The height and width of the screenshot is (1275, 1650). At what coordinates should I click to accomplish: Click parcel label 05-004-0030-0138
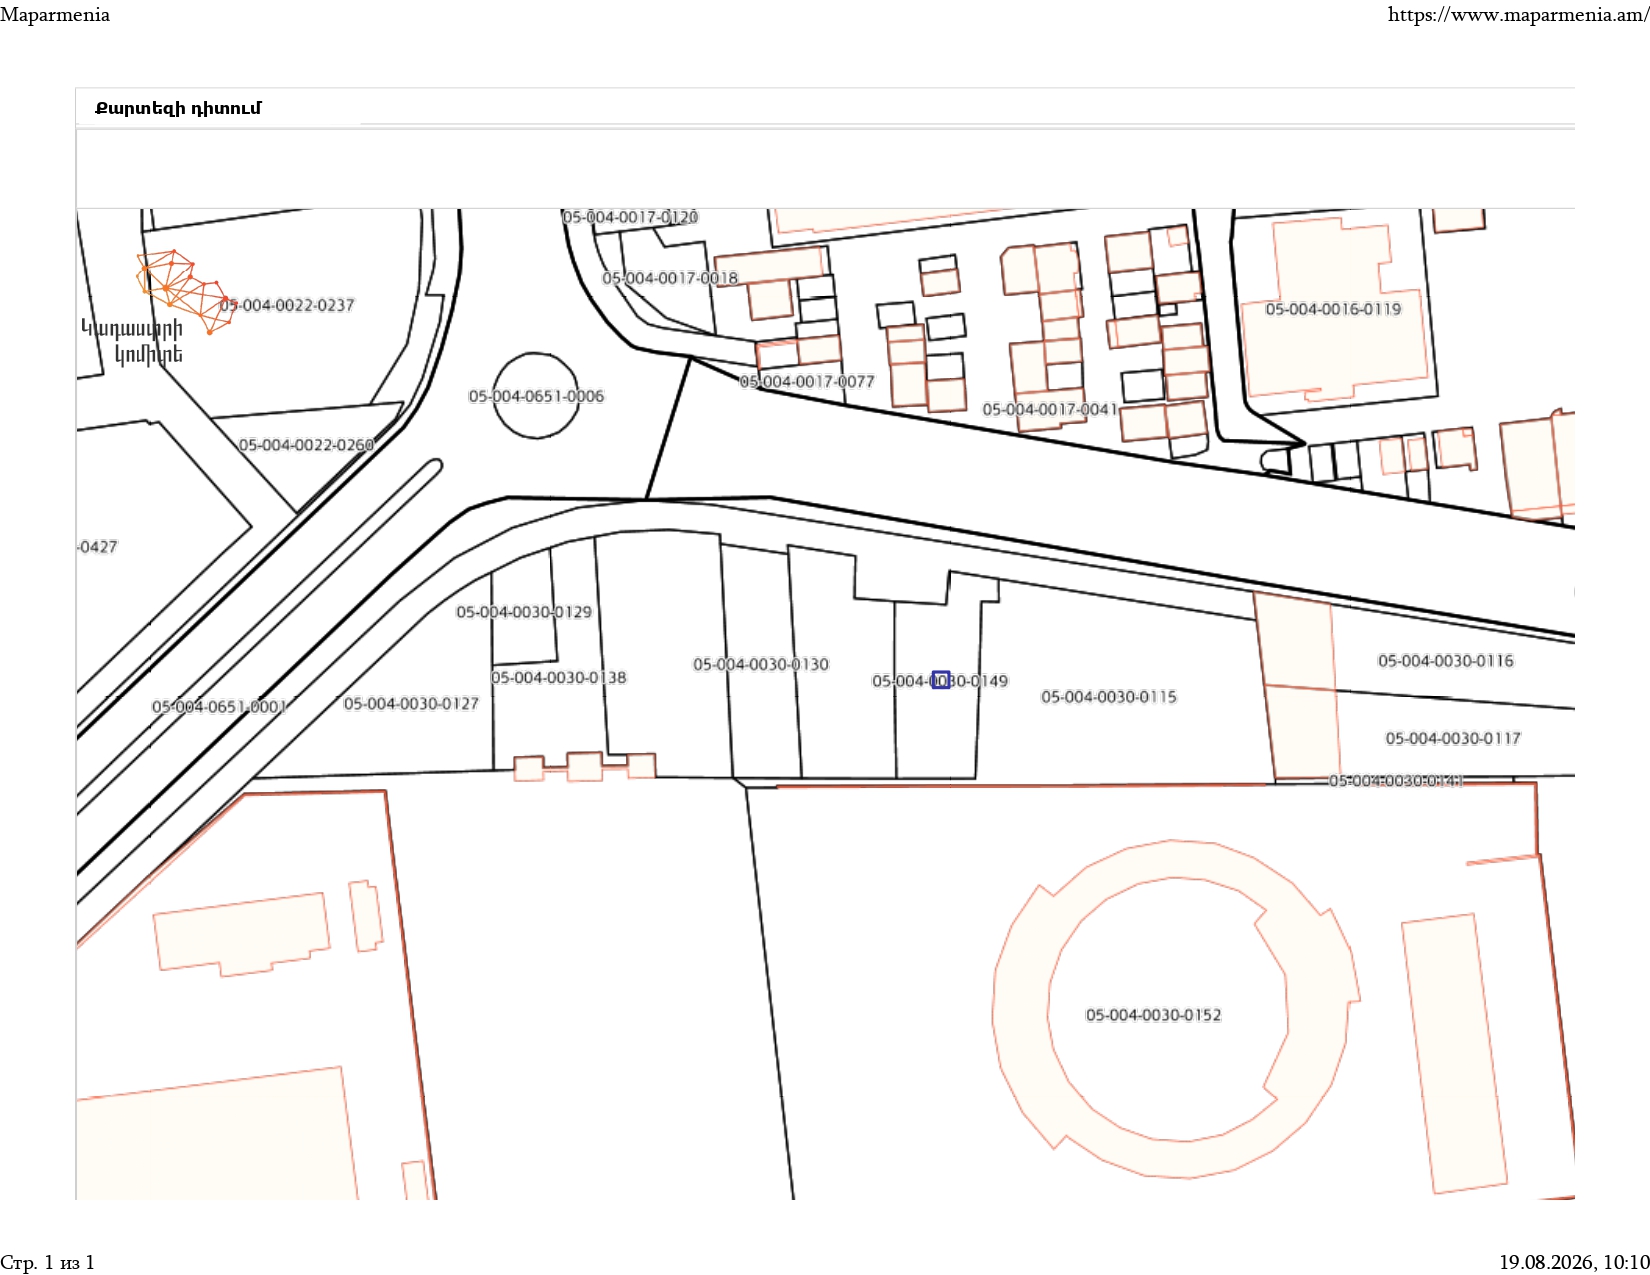point(559,678)
